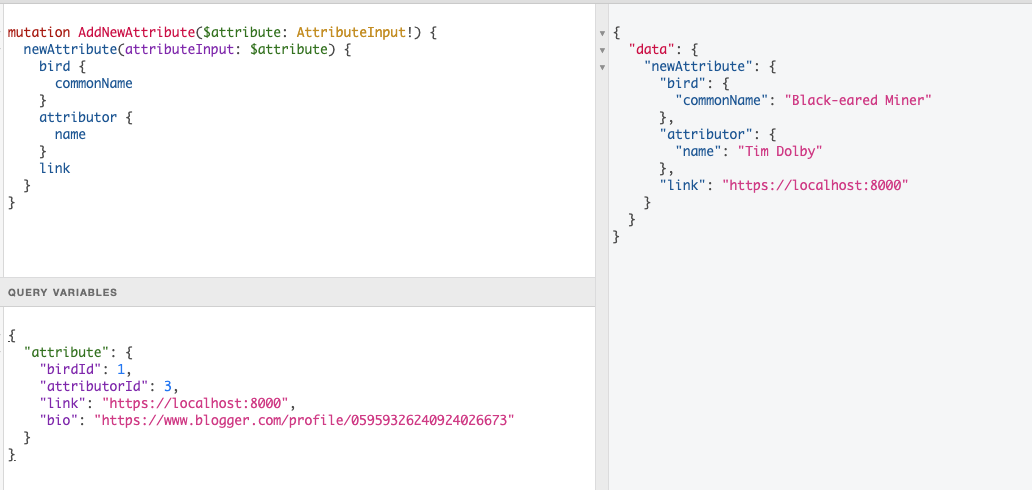Click the "bird" key in the result pane

pyautogui.click(x=683, y=83)
